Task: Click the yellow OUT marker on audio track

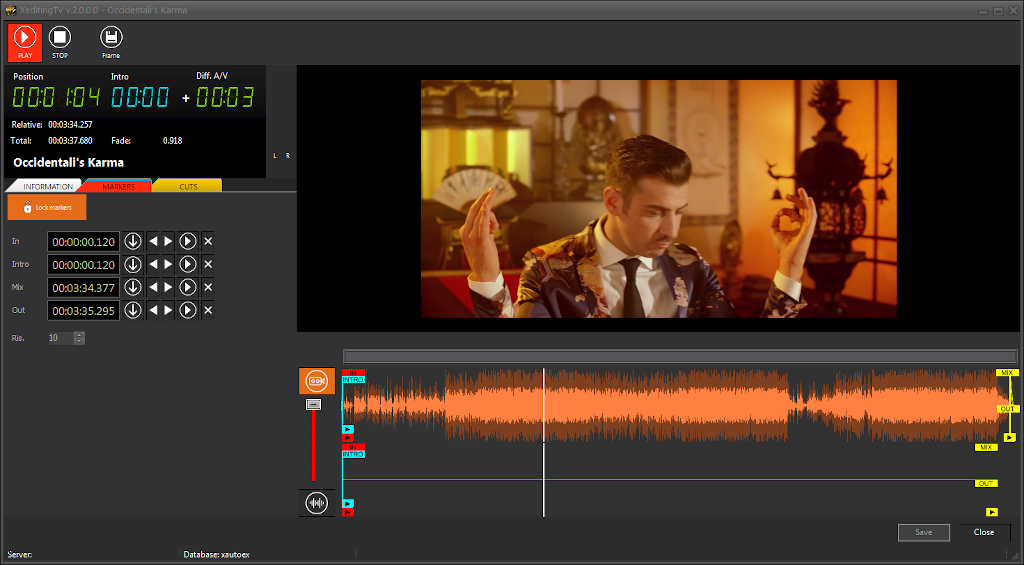Action: click(986, 483)
